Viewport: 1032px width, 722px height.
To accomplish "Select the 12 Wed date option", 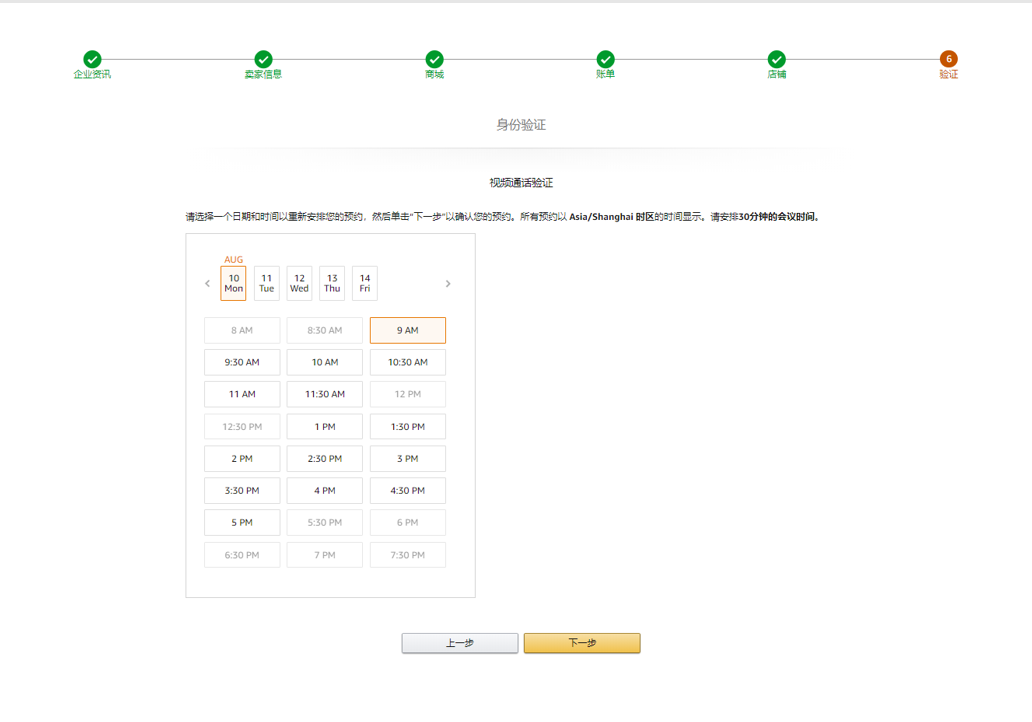I will tap(298, 283).
